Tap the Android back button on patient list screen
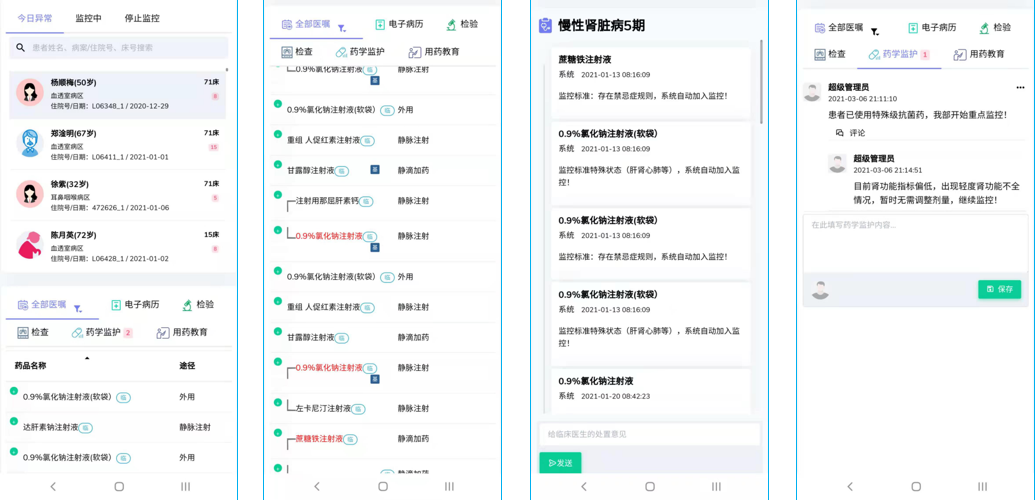Screen dimensions: 1035x500 pyautogui.click(x=53, y=486)
